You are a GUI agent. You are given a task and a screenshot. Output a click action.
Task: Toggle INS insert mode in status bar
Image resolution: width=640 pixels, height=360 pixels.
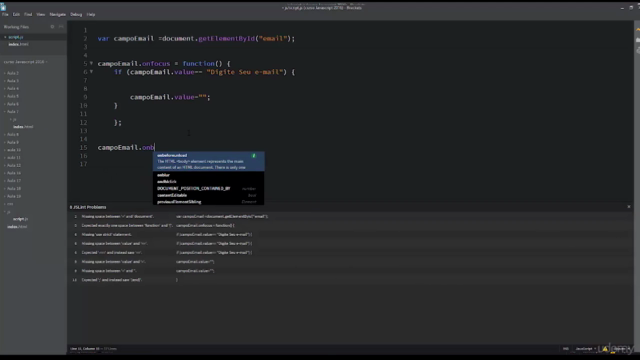(566, 349)
